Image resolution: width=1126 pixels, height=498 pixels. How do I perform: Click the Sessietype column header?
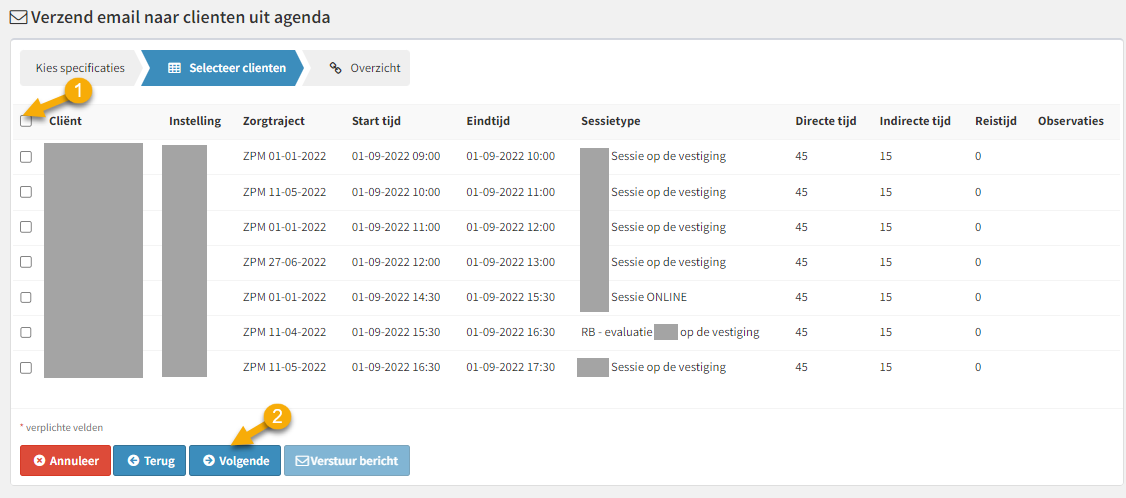610,121
